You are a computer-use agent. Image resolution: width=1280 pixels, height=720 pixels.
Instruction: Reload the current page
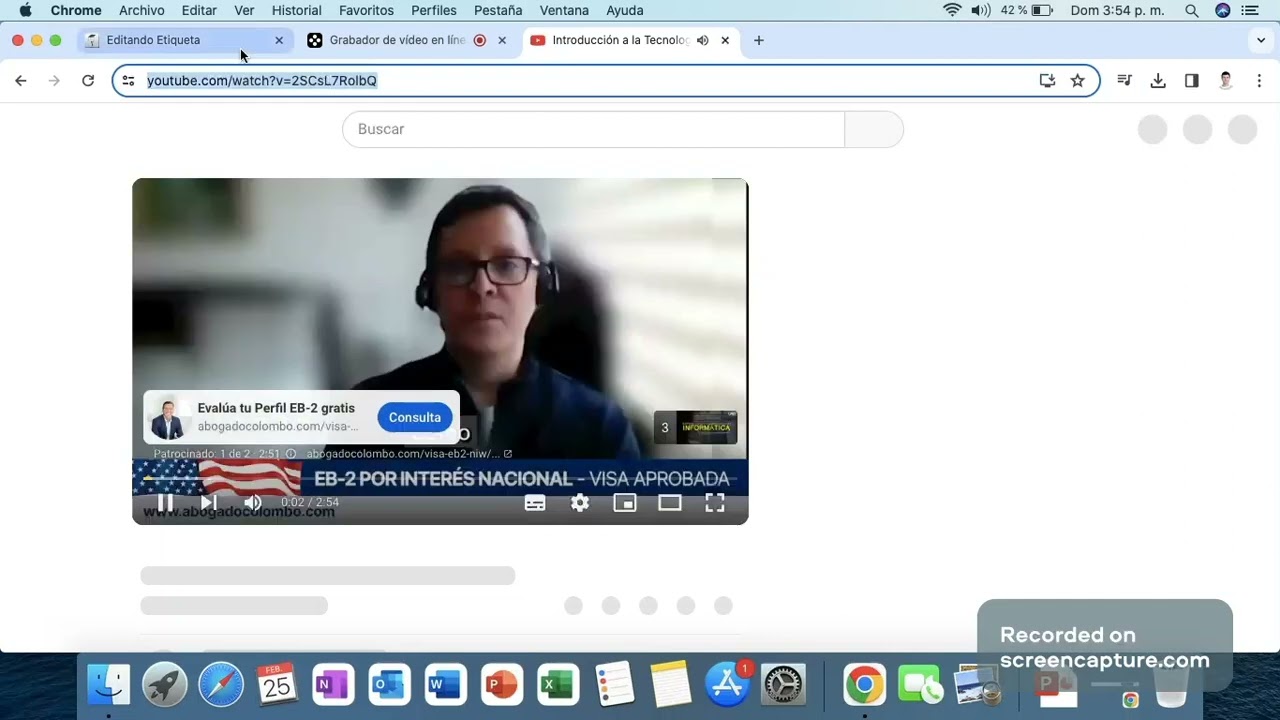tap(88, 81)
